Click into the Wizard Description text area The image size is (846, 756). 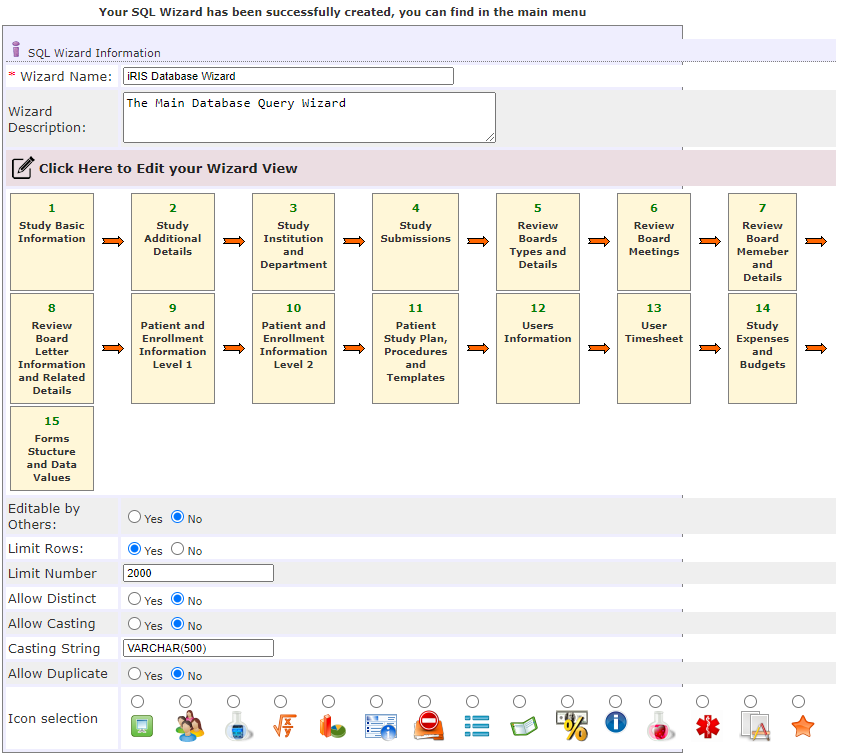tap(309, 118)
